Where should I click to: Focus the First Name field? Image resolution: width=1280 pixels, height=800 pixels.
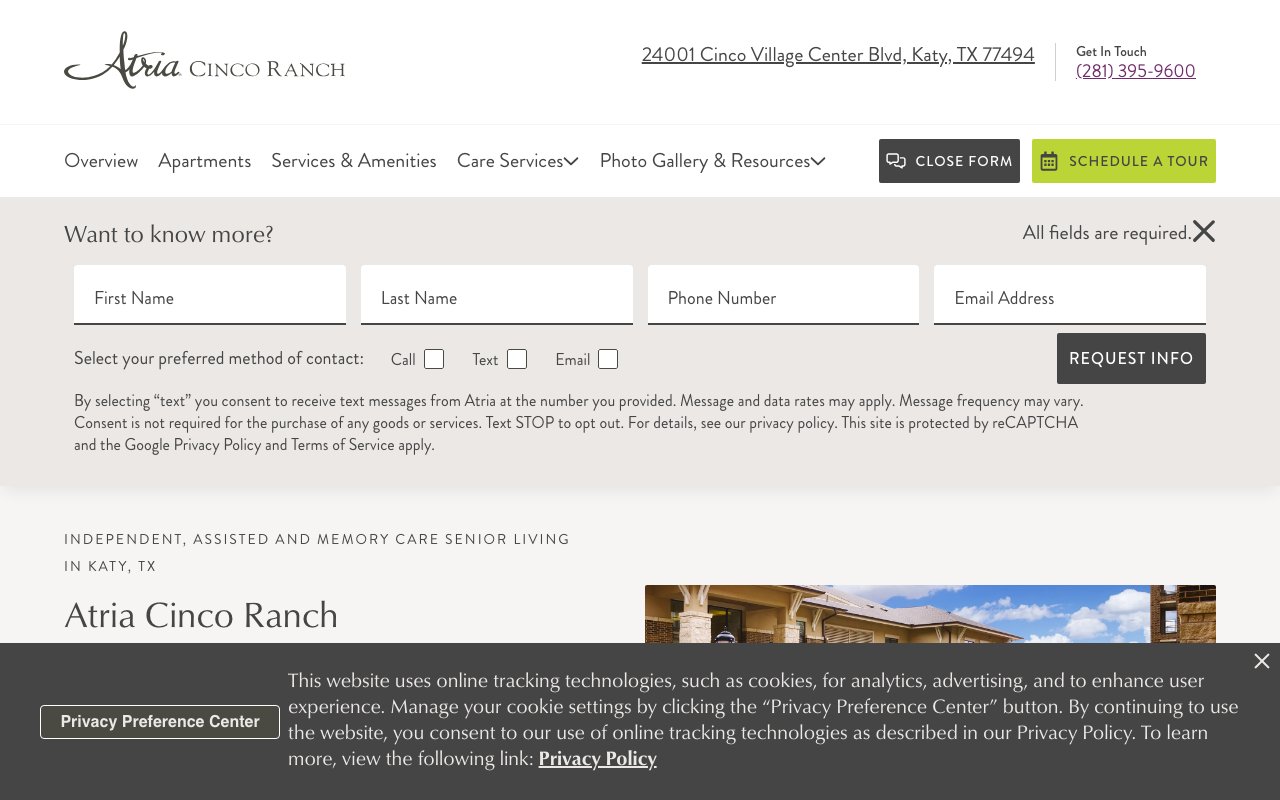pos(210,295)
